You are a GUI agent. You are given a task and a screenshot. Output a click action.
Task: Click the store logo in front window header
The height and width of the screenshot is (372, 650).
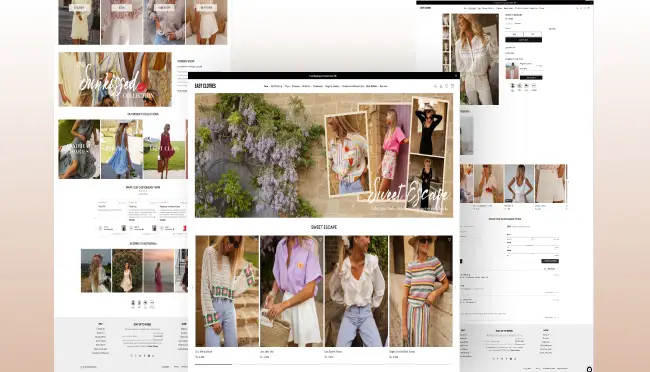205,86
